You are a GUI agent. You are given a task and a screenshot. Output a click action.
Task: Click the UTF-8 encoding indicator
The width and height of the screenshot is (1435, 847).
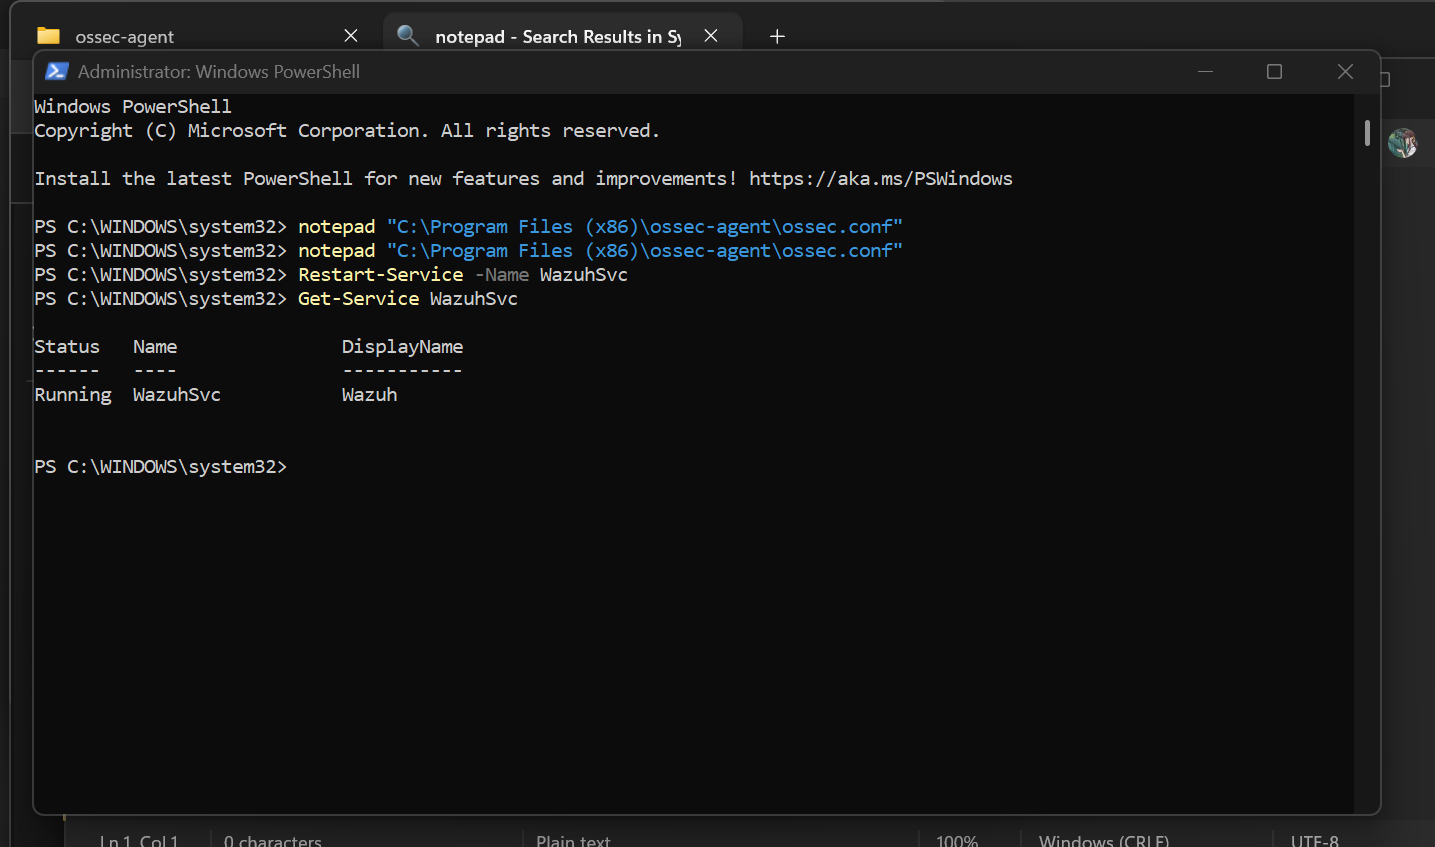coord(1314,840)
